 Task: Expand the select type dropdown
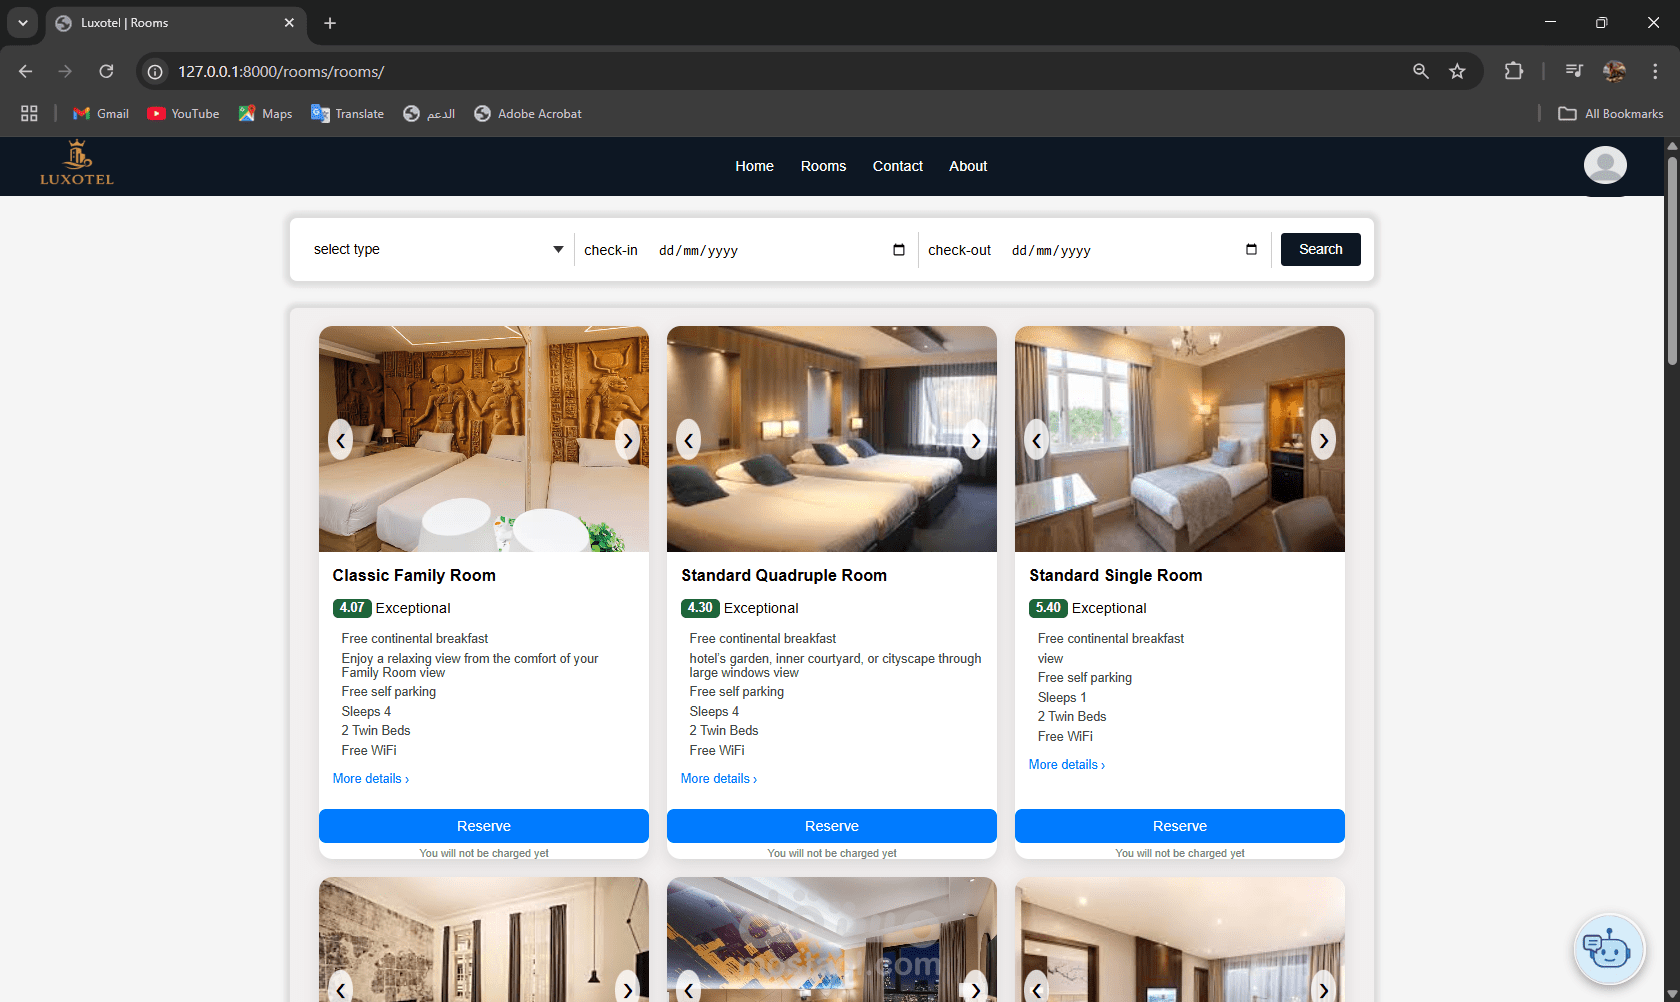pyautogui.click(x=438, y=250)
